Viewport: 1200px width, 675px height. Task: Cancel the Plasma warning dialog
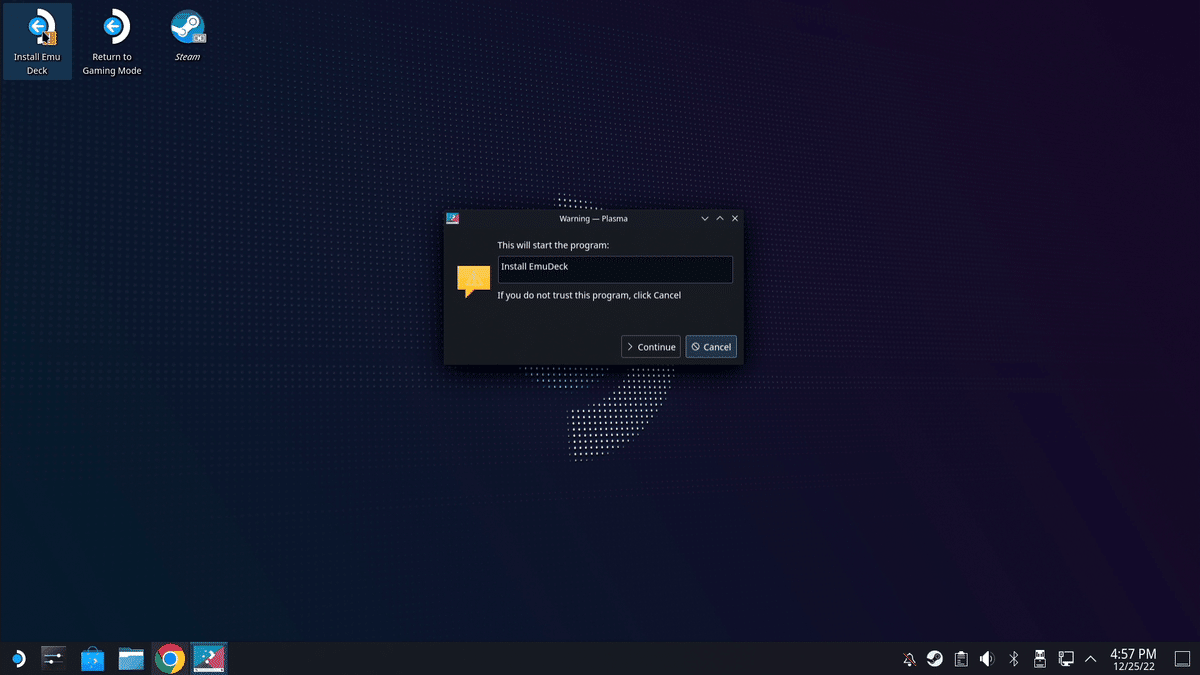tap(711, 347)
